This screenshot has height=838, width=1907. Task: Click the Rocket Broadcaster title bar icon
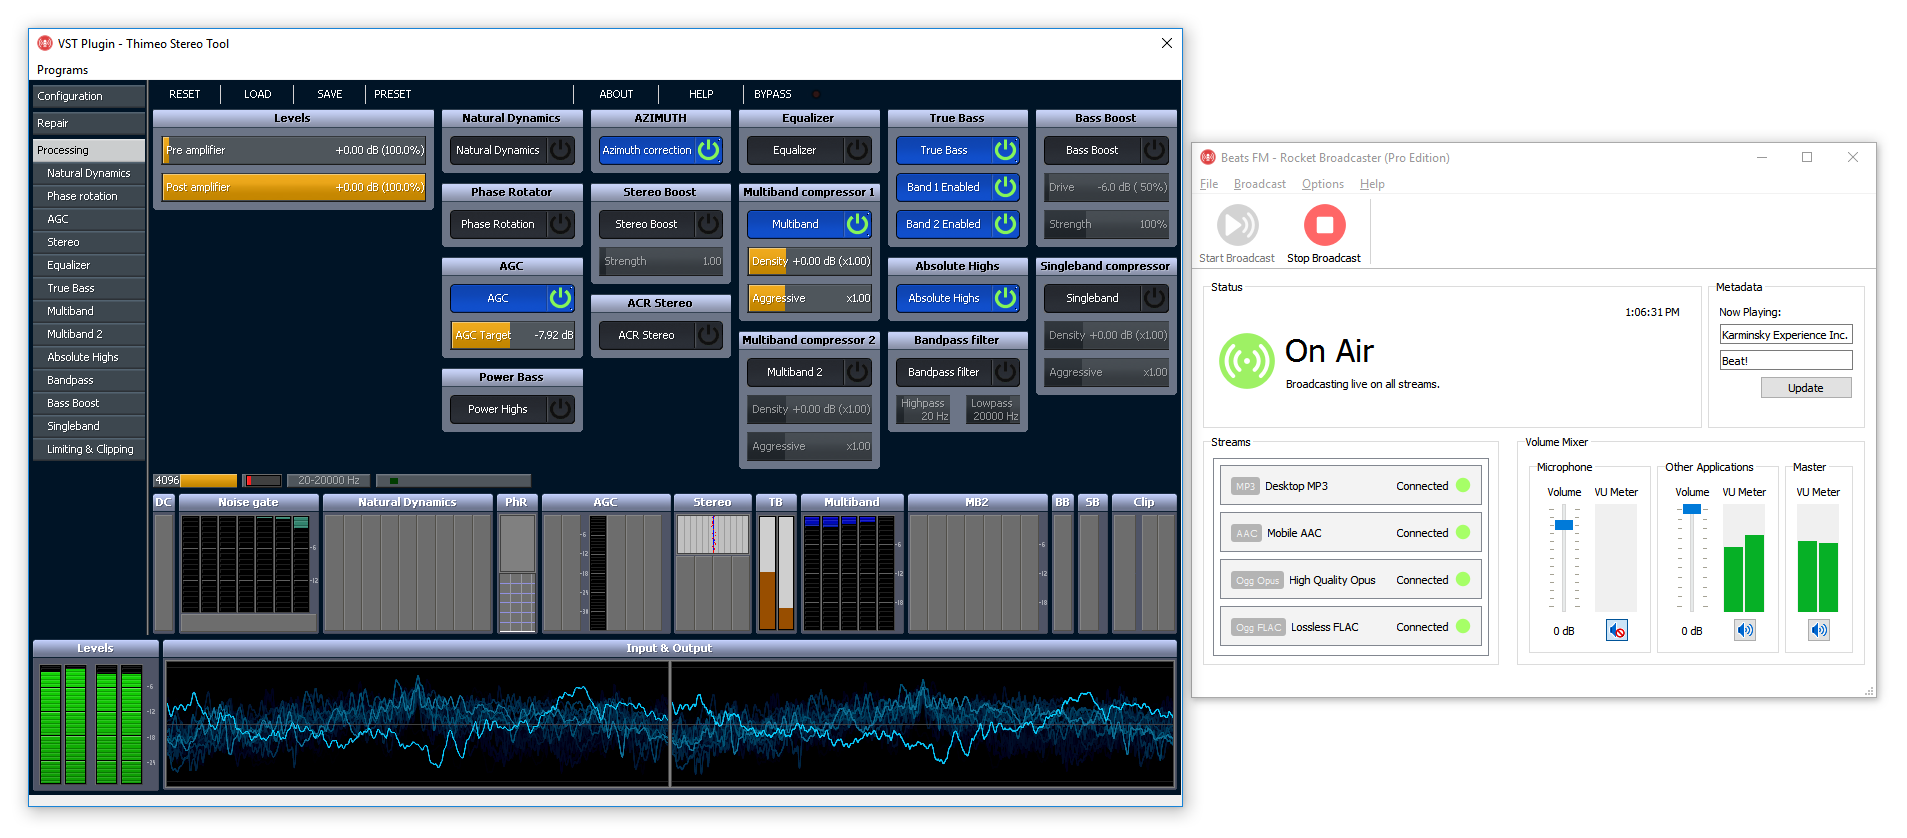pos(1208,157)
